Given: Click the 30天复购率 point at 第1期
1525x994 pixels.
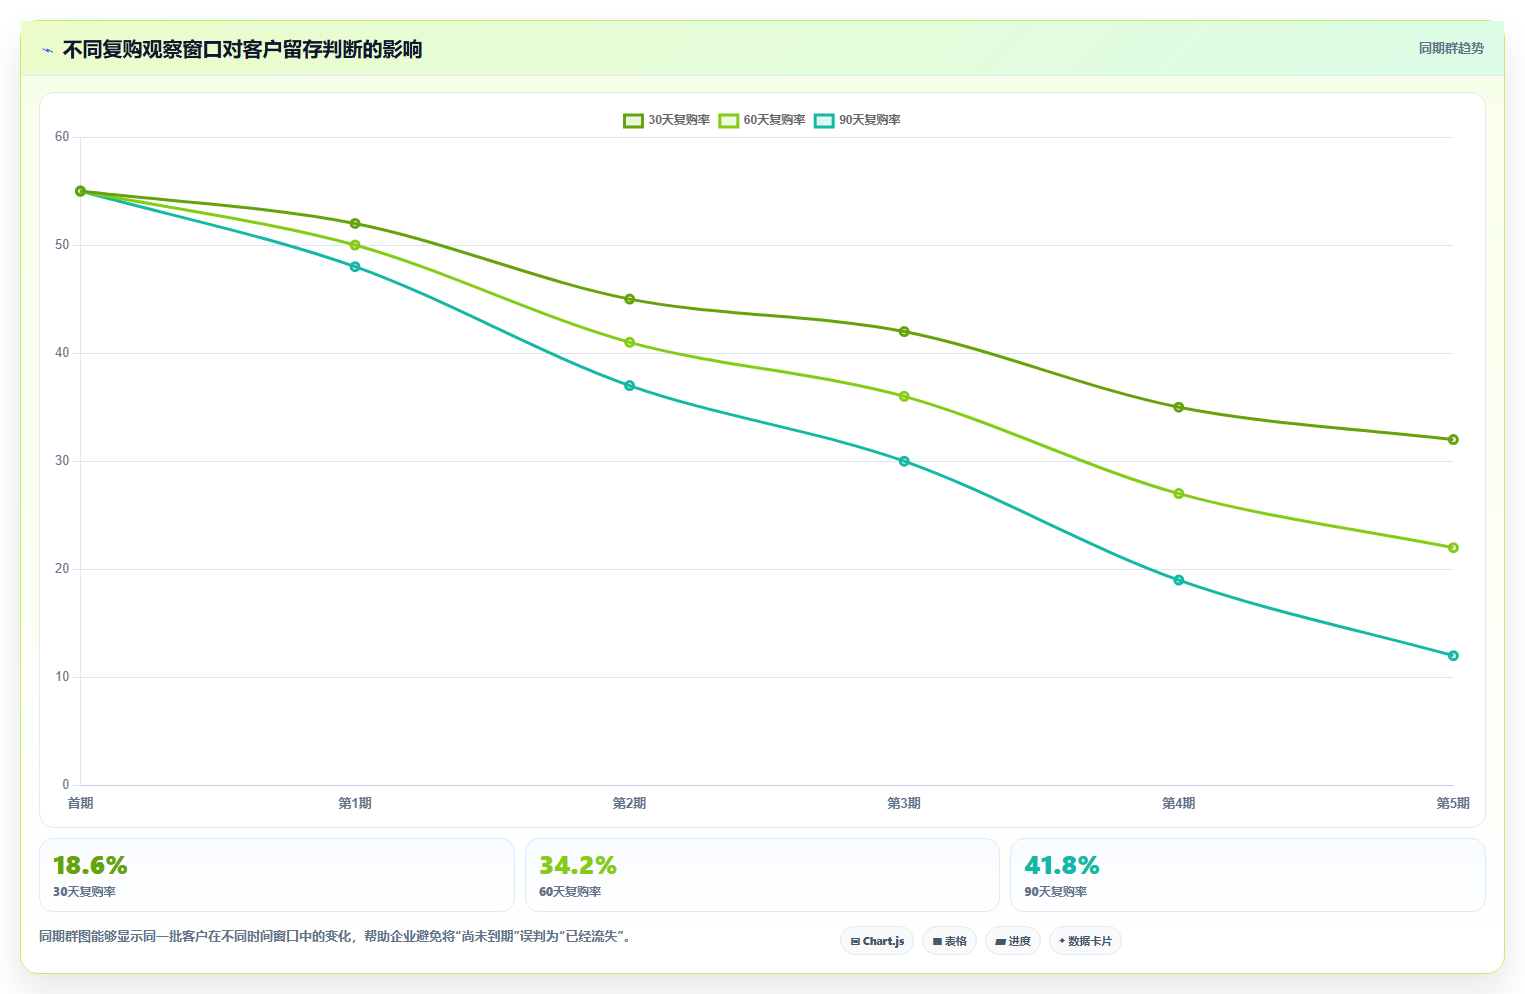Looking at the screenshot, I should click(x=355, y=224).
